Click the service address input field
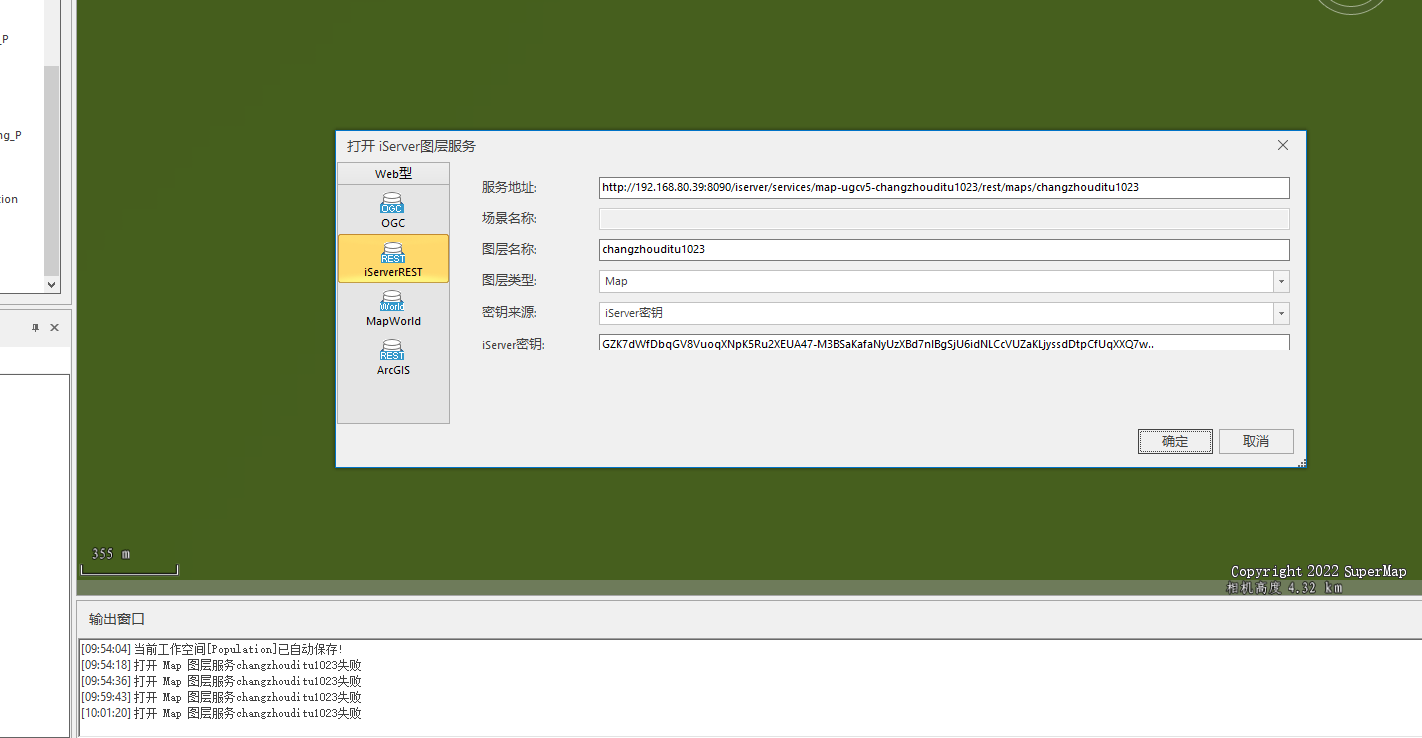 click(x=944, y=187)
